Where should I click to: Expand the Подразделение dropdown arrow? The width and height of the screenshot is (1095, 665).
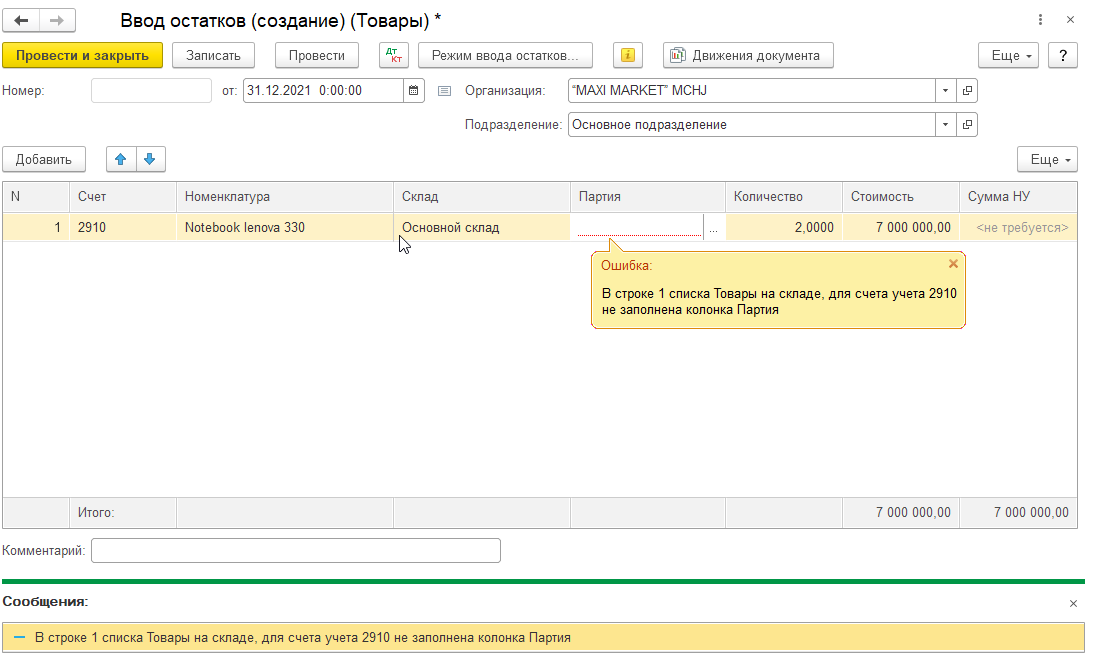point(946,124)
